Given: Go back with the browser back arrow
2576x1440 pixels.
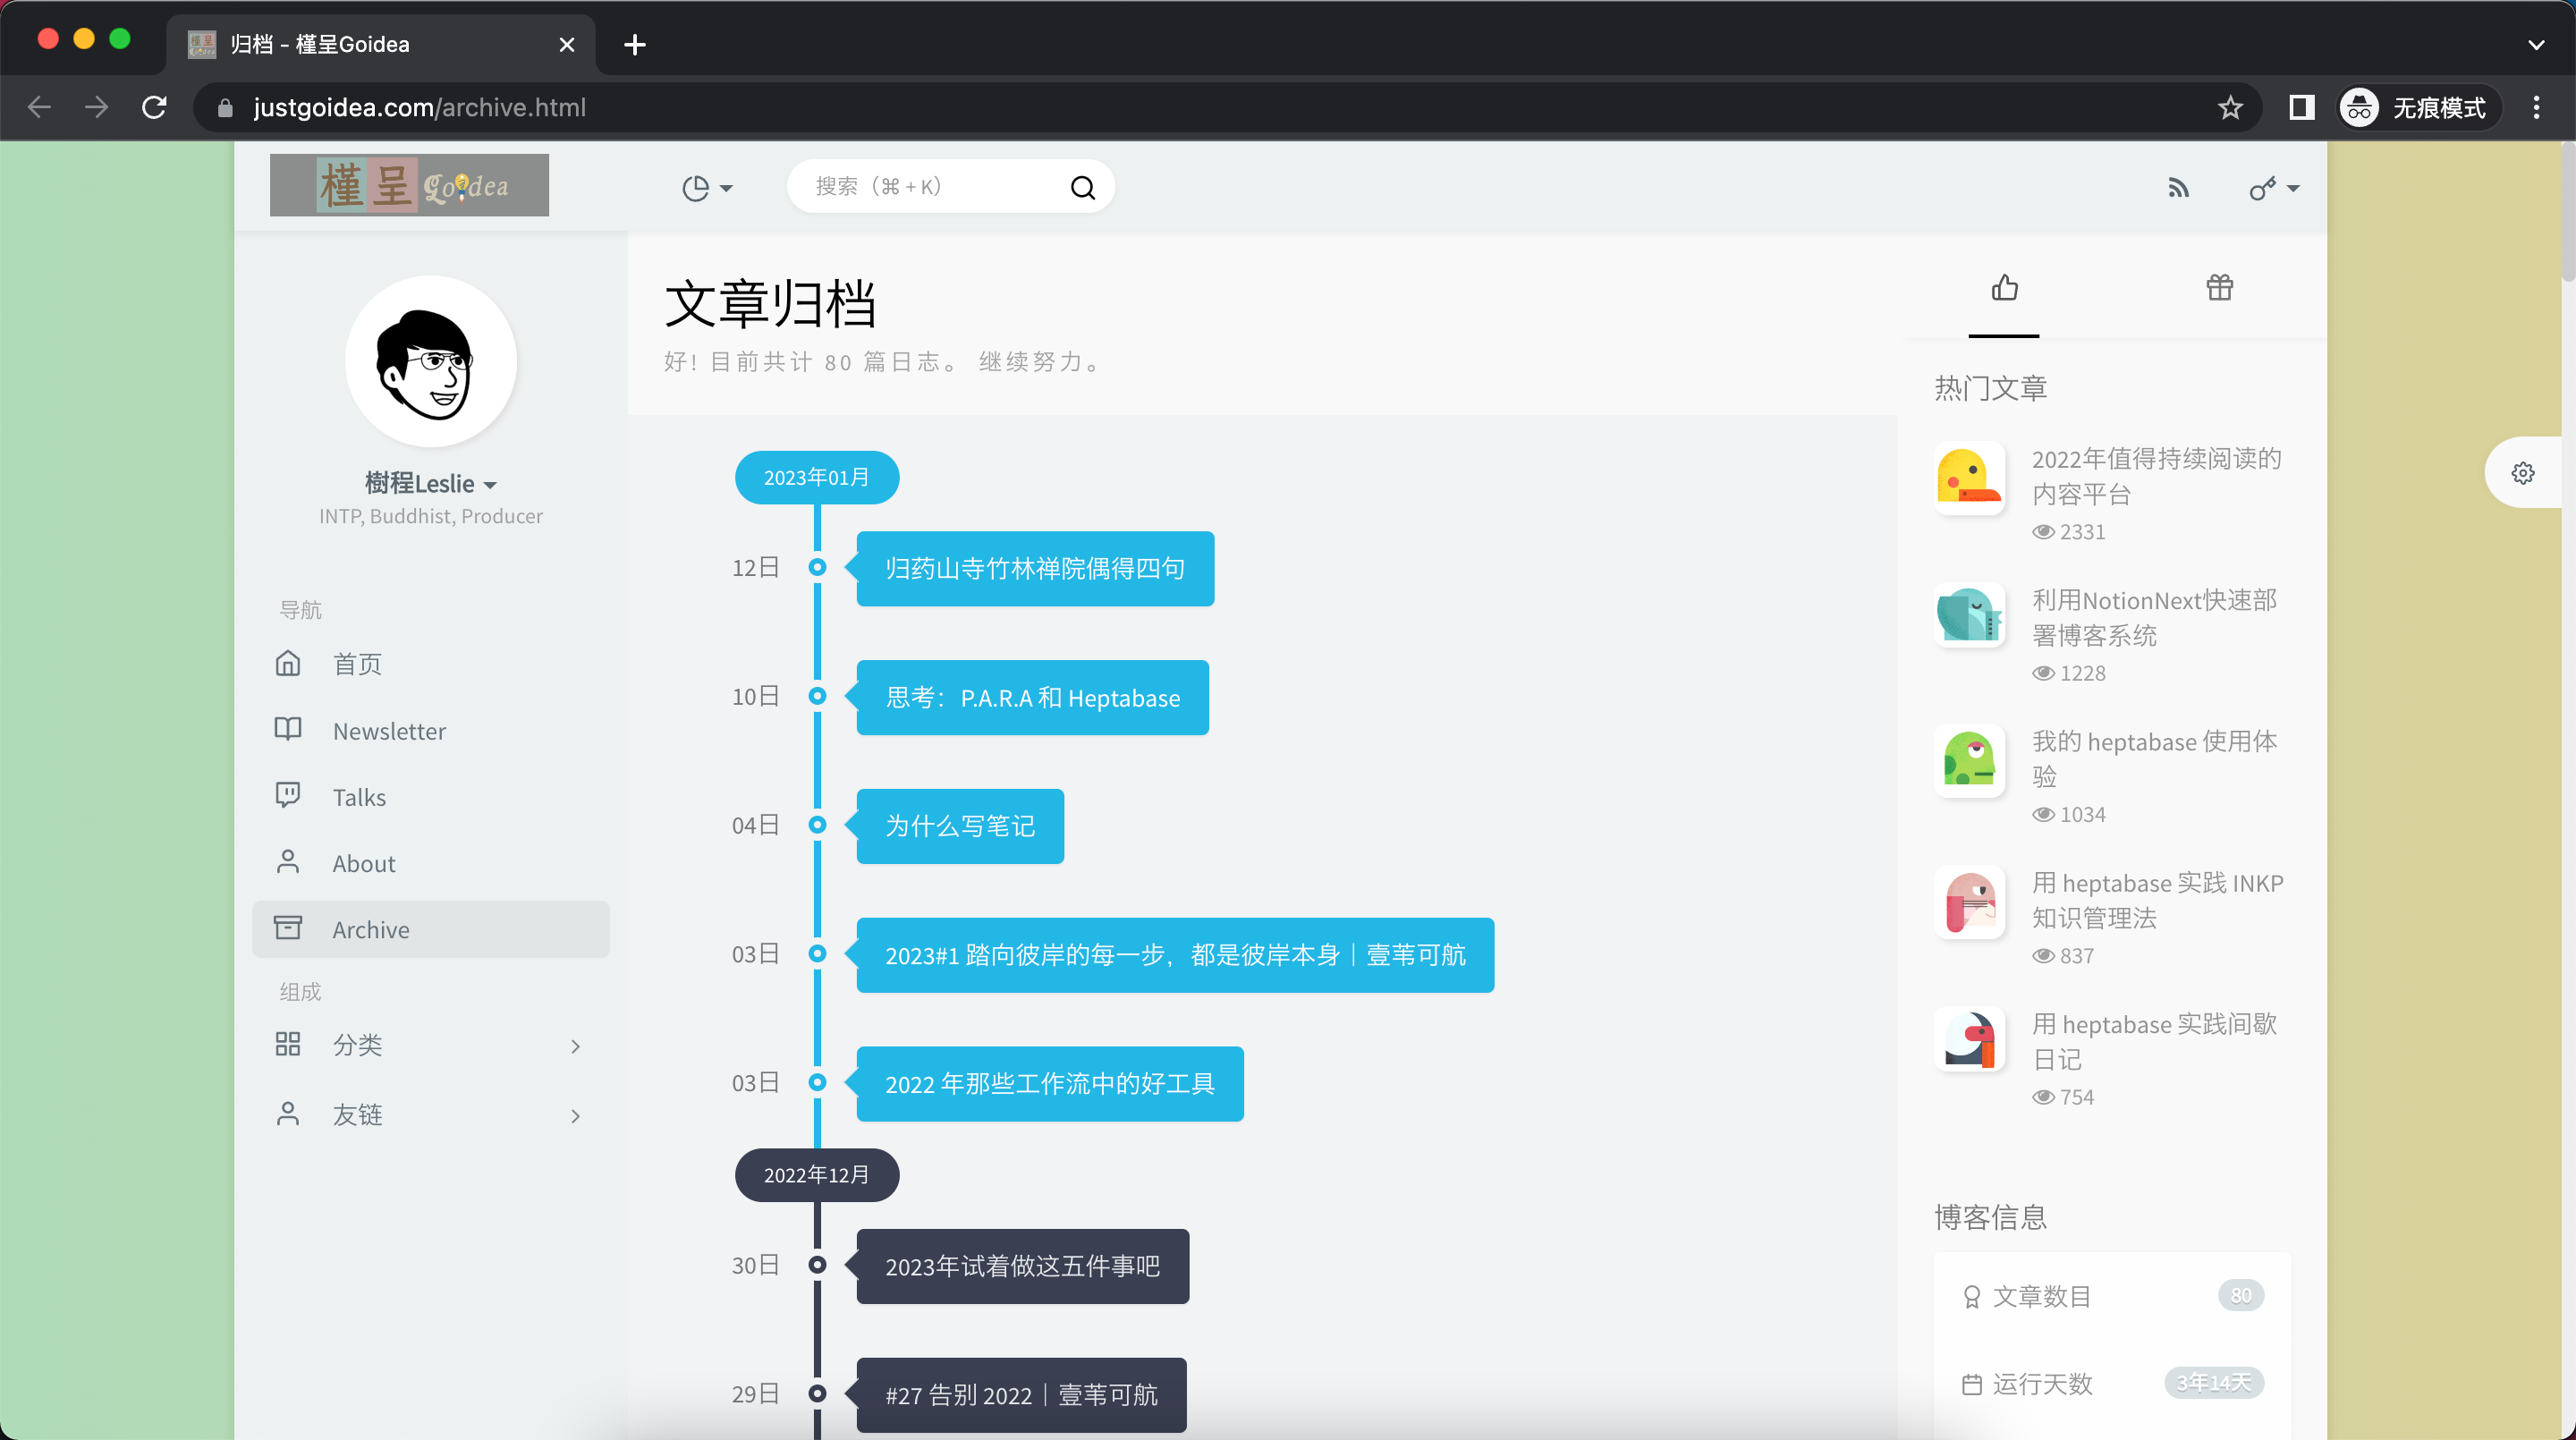Looking at the screenshot, I should pos(40,107).
